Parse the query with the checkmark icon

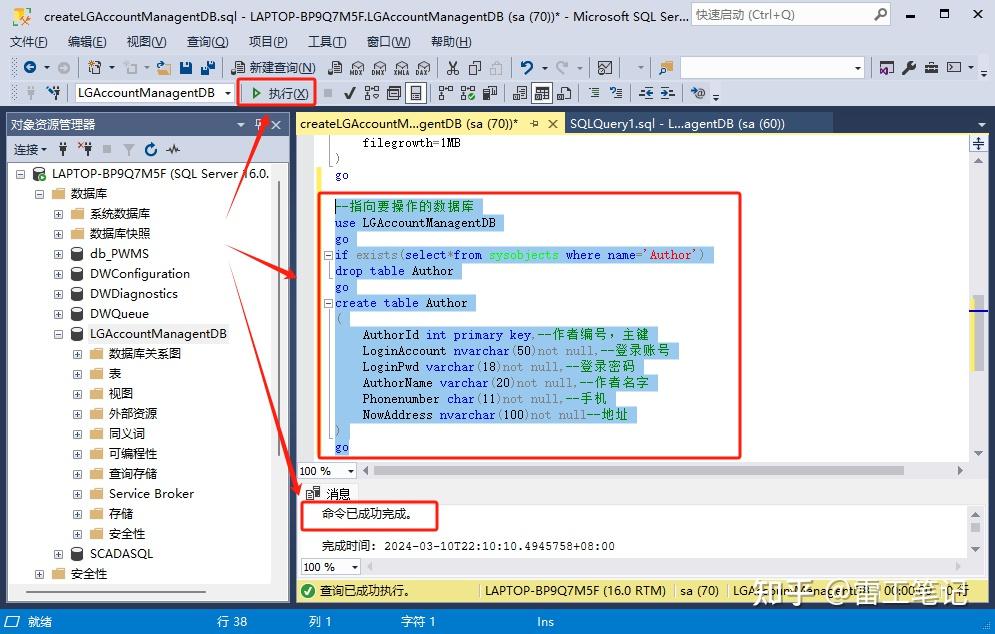350,93
